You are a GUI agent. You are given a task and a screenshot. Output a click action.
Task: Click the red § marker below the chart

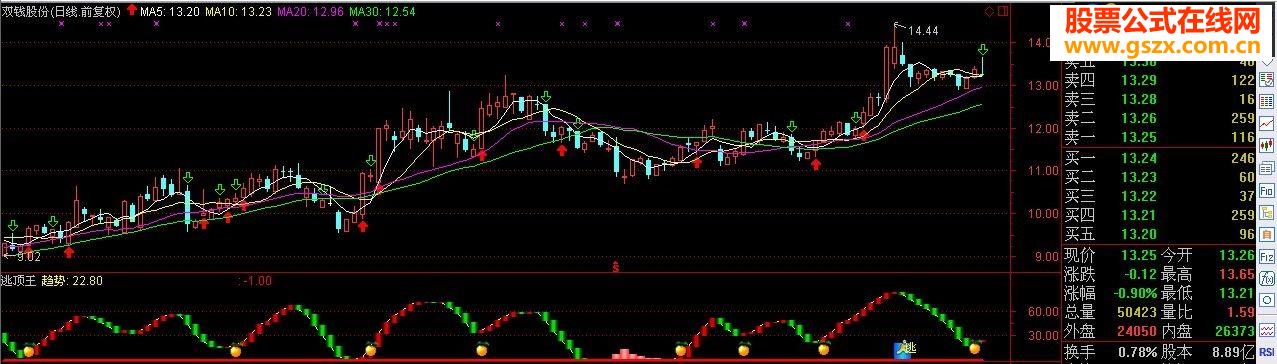615,267
